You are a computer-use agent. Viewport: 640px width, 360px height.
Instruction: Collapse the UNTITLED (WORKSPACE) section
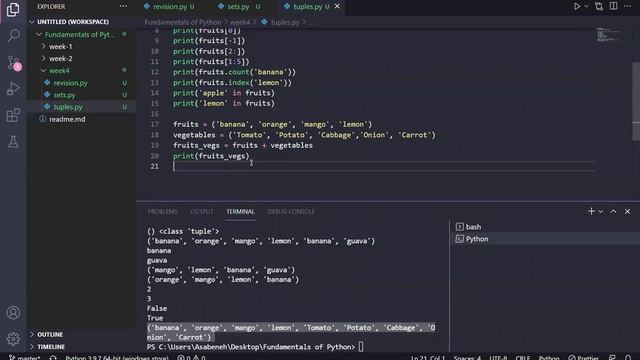82,22
